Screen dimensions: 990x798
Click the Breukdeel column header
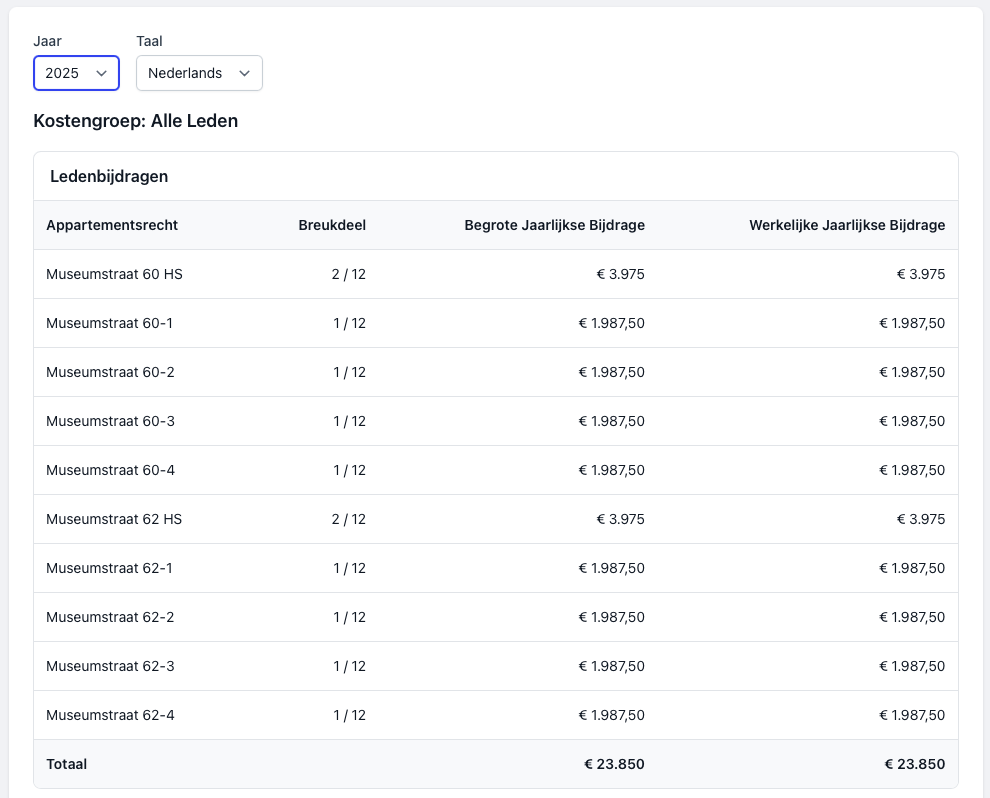point(332,225)
